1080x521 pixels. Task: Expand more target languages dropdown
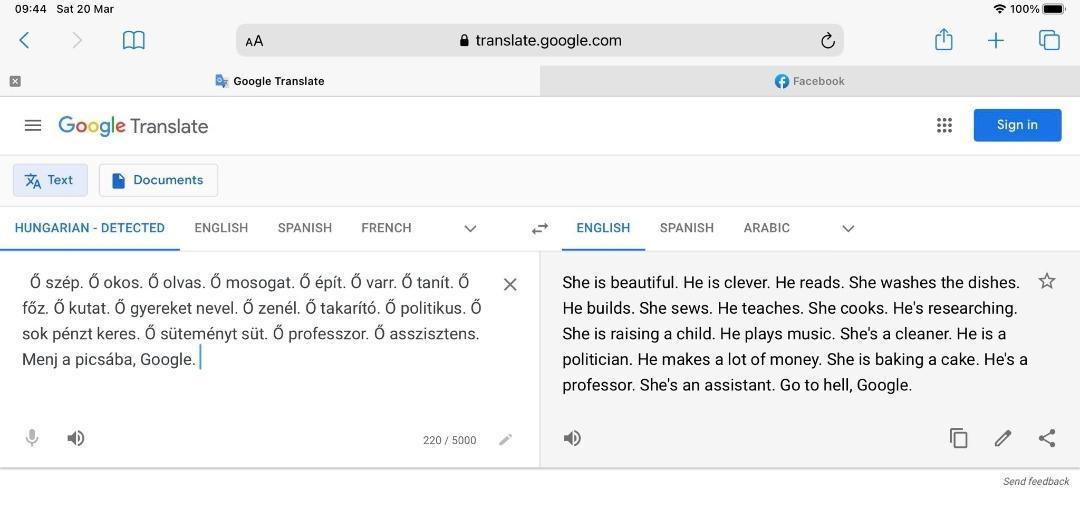click(x=848, y=228)
